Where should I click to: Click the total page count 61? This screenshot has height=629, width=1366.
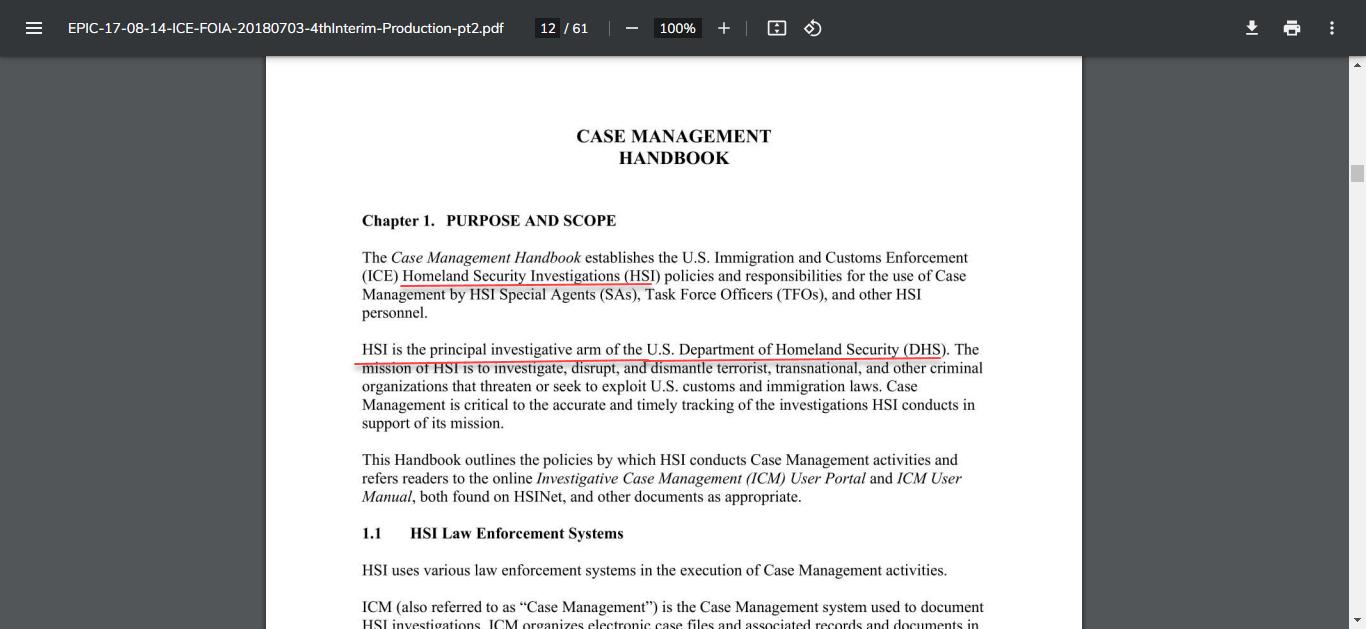pos(580,28)
